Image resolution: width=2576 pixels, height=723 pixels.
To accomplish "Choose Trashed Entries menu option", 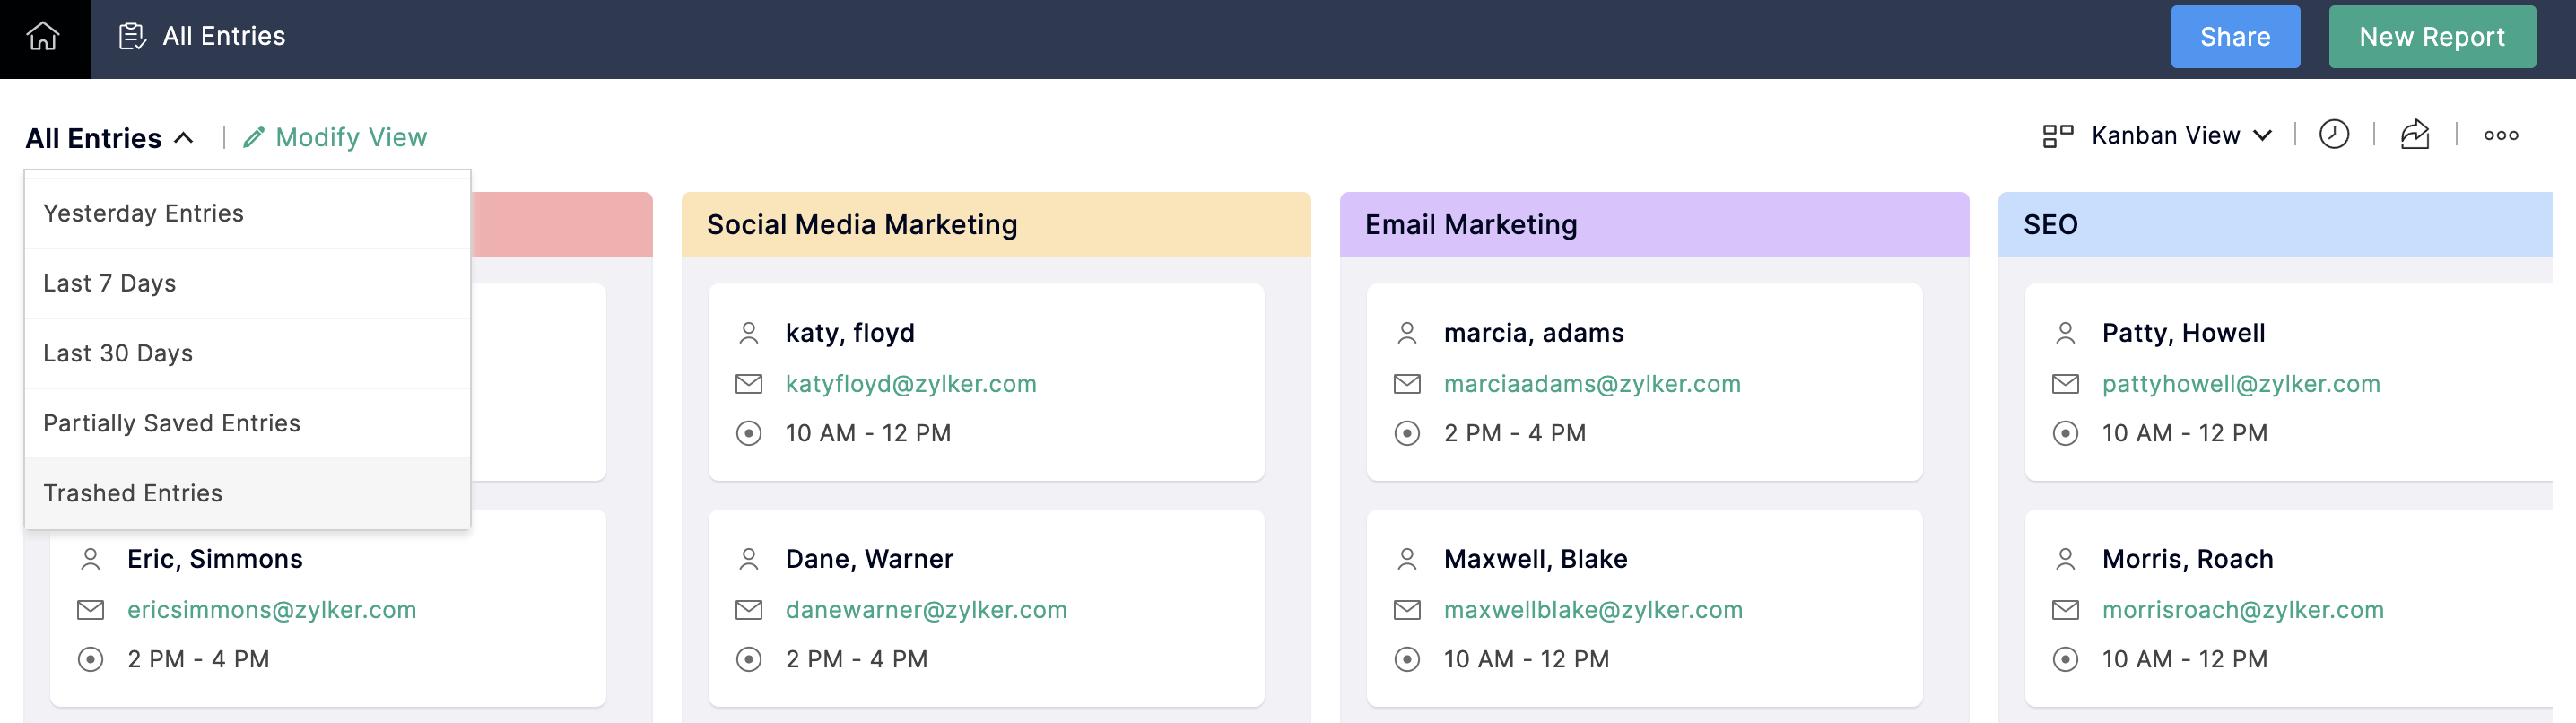I will click(133, 493).
